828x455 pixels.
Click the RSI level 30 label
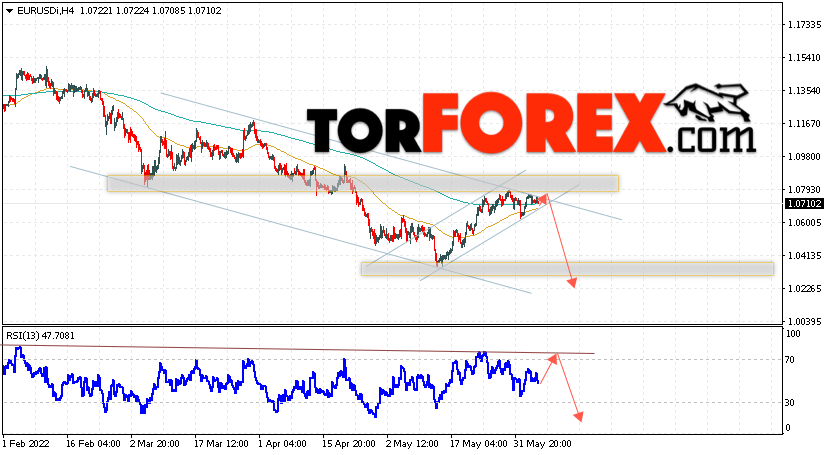[x=790, y=403]
